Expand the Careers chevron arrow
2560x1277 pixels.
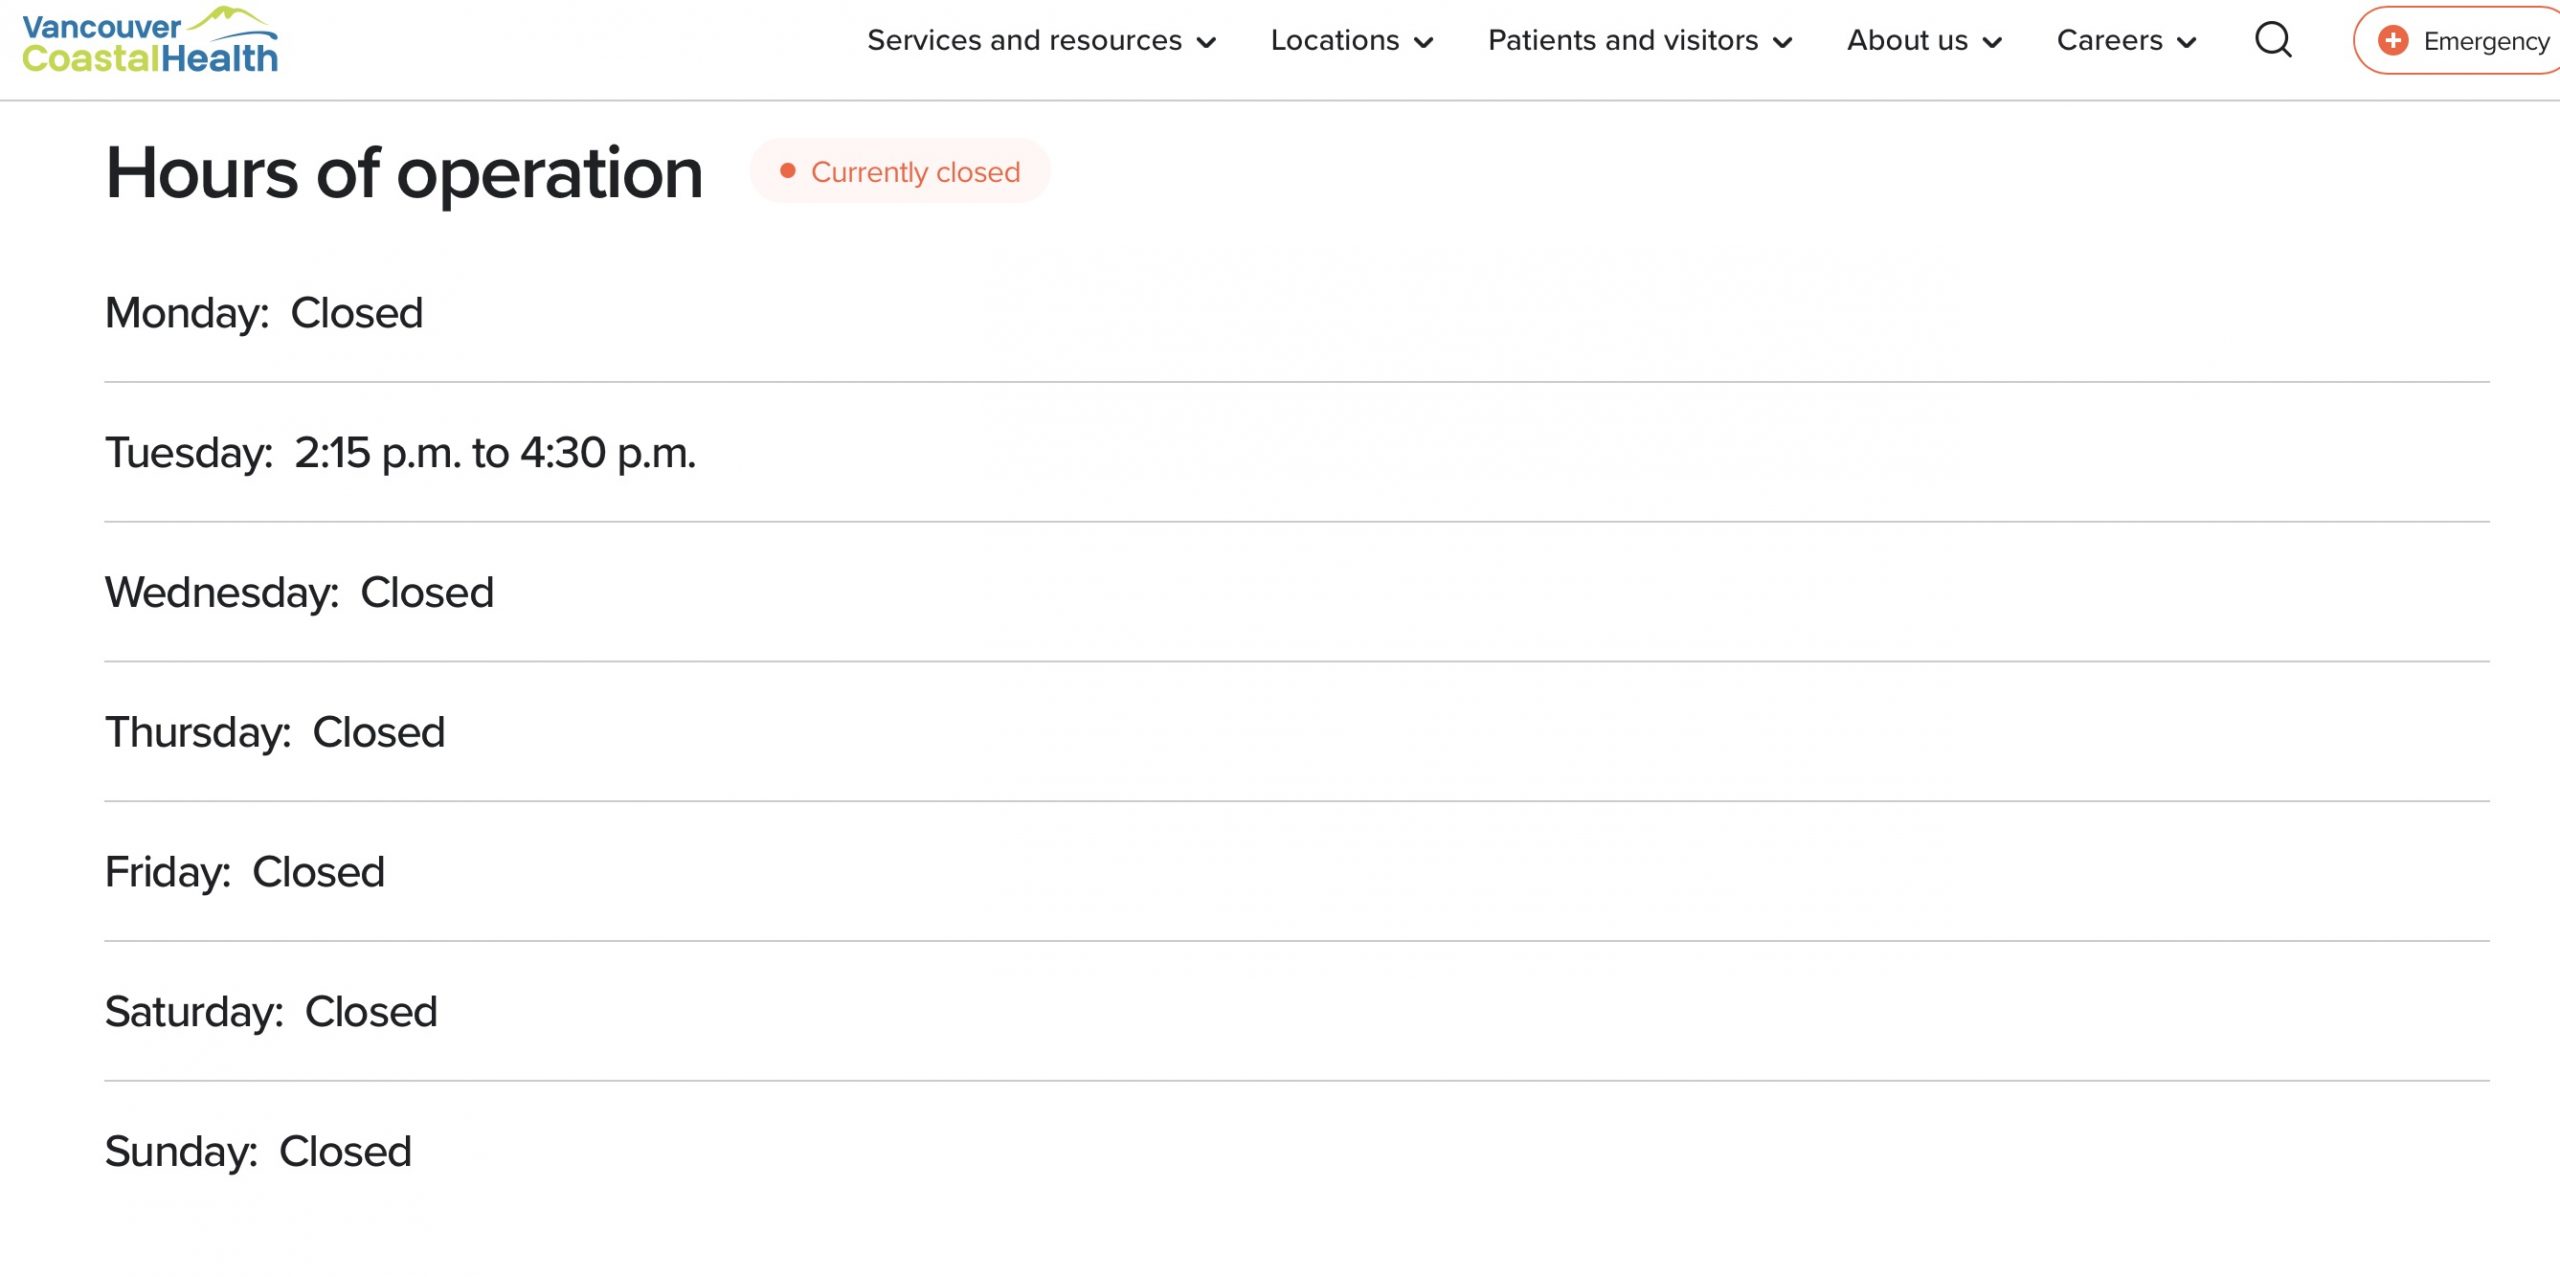click(2187, 43)
